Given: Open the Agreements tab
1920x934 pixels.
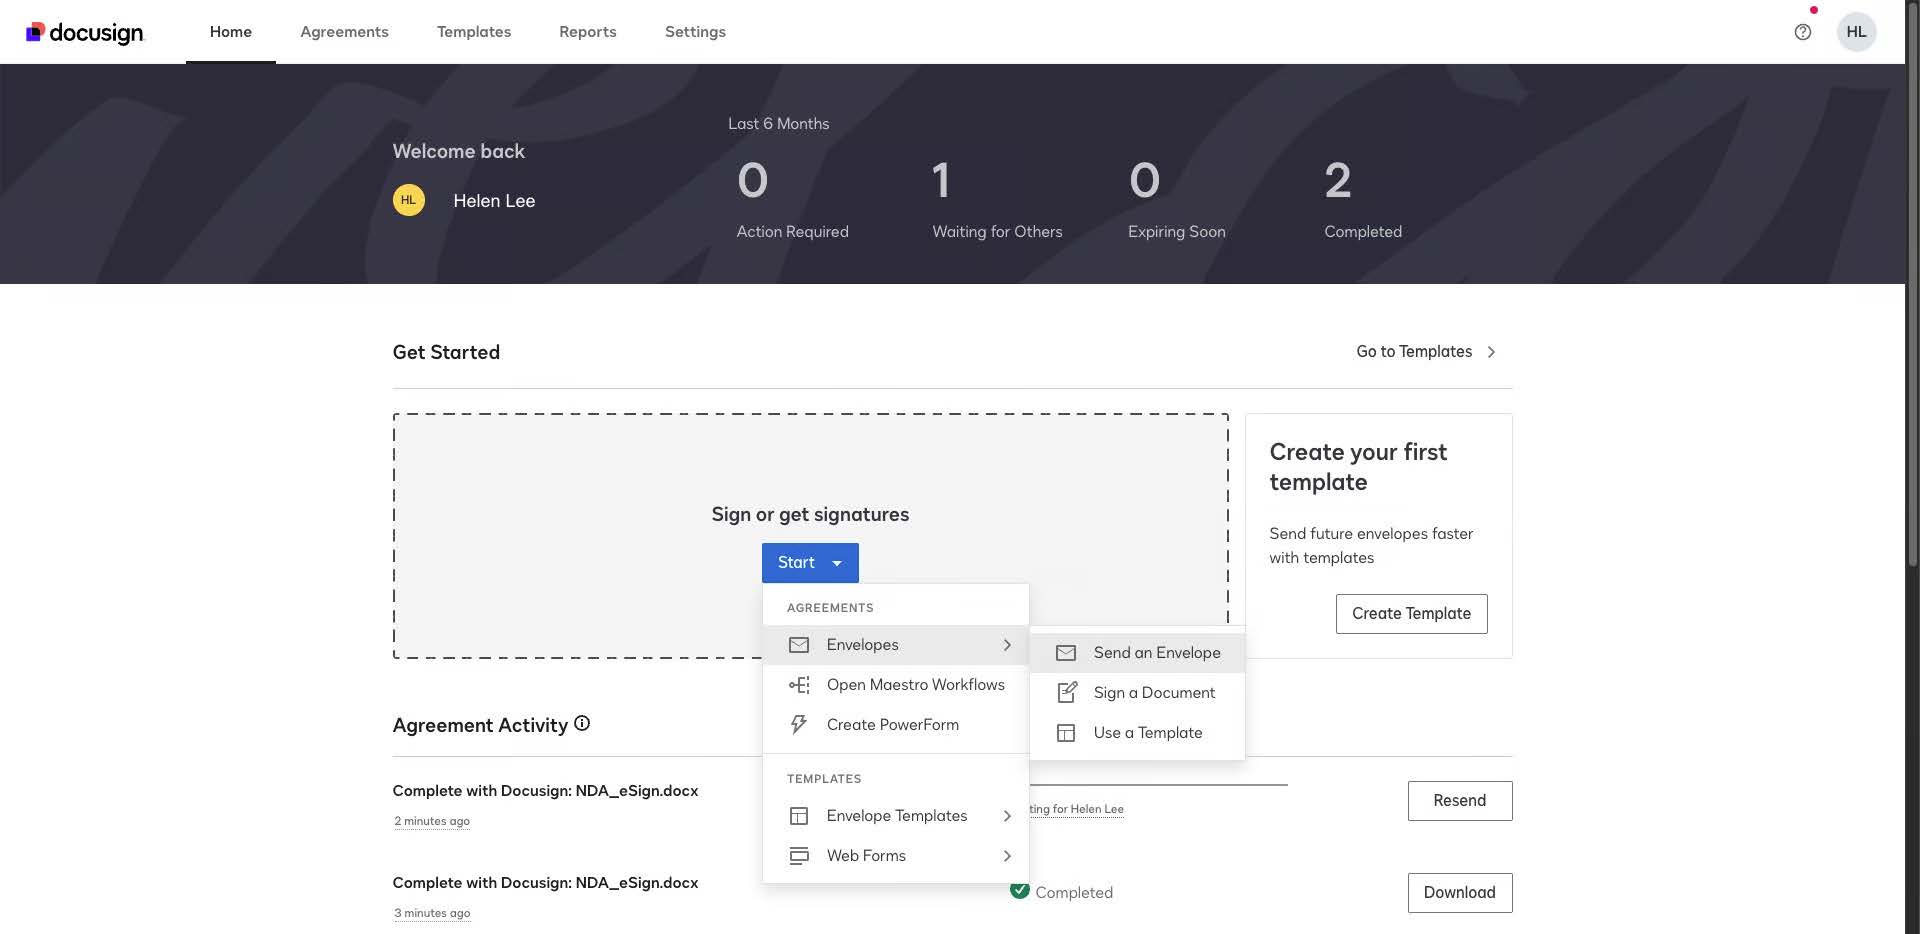Looking at the screenshot, I should tap(344, 32).
